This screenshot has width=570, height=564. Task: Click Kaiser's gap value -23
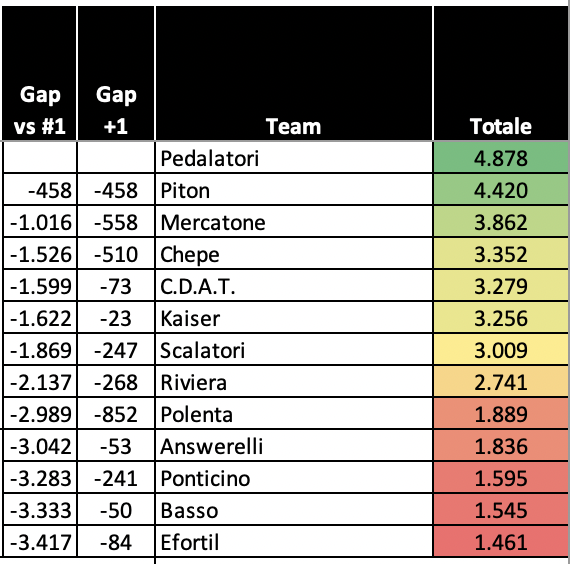pyautogui.click(x=116, y=318)
